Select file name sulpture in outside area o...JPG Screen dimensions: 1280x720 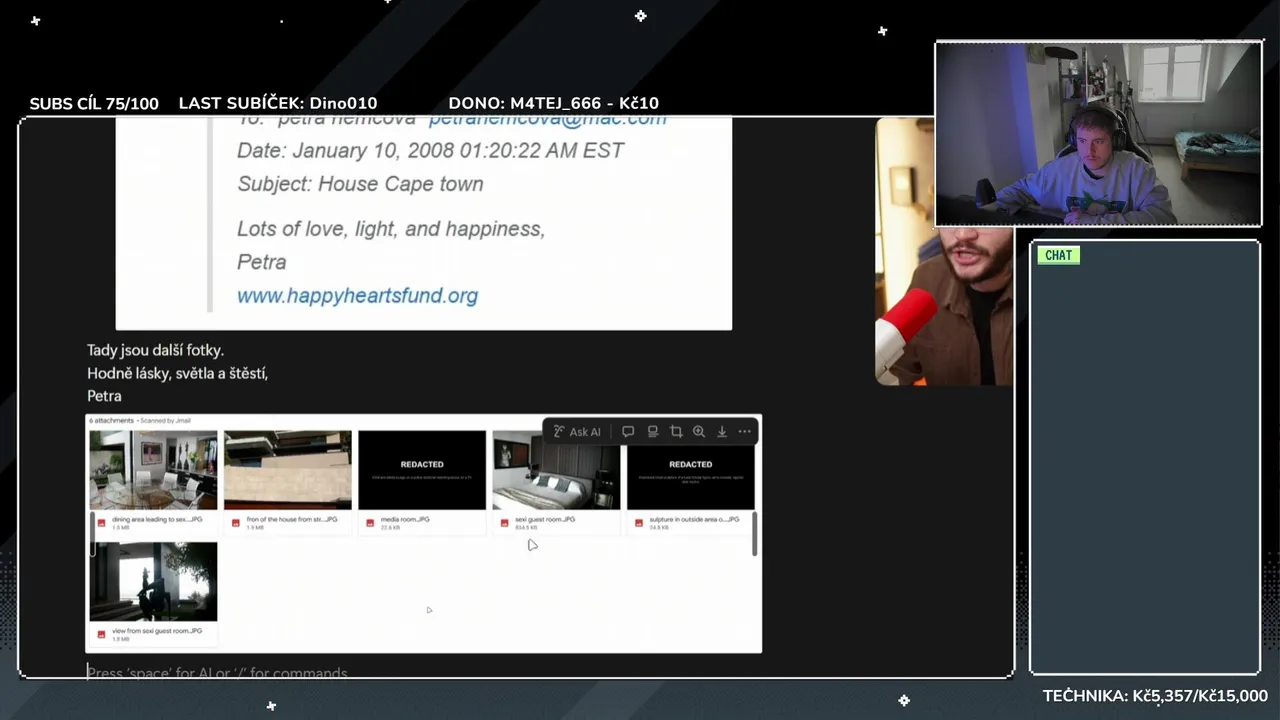pos(694,520)
